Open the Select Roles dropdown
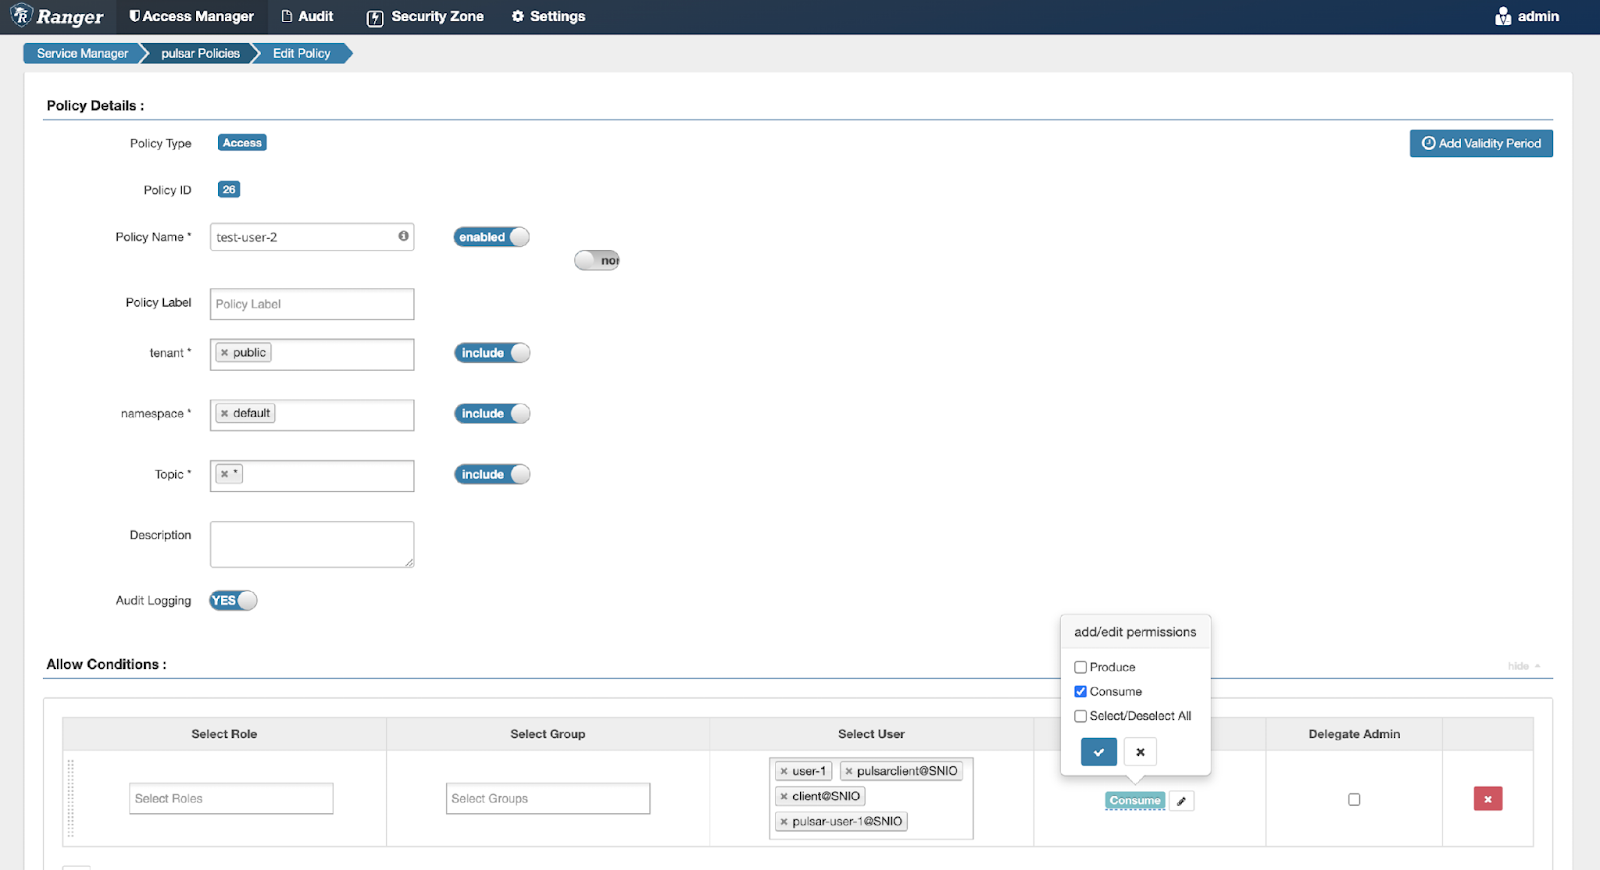The width and height of the screenshot is (1600, 870). [231, 799]
